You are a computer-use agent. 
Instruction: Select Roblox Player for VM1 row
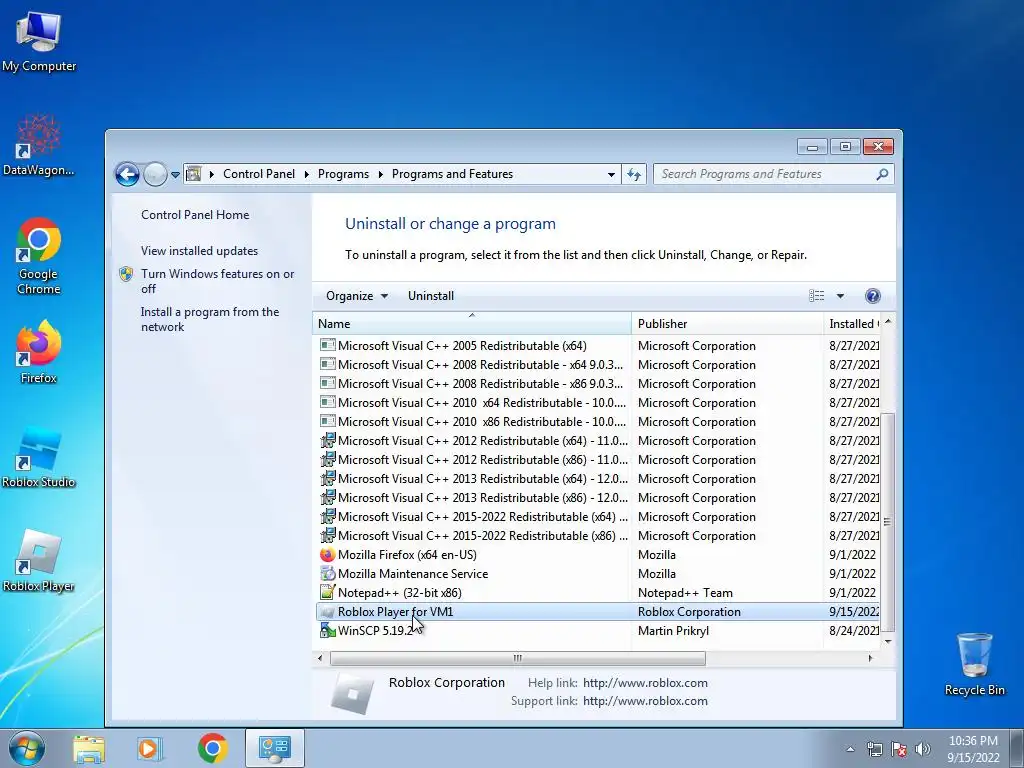[x=597, y=612]
